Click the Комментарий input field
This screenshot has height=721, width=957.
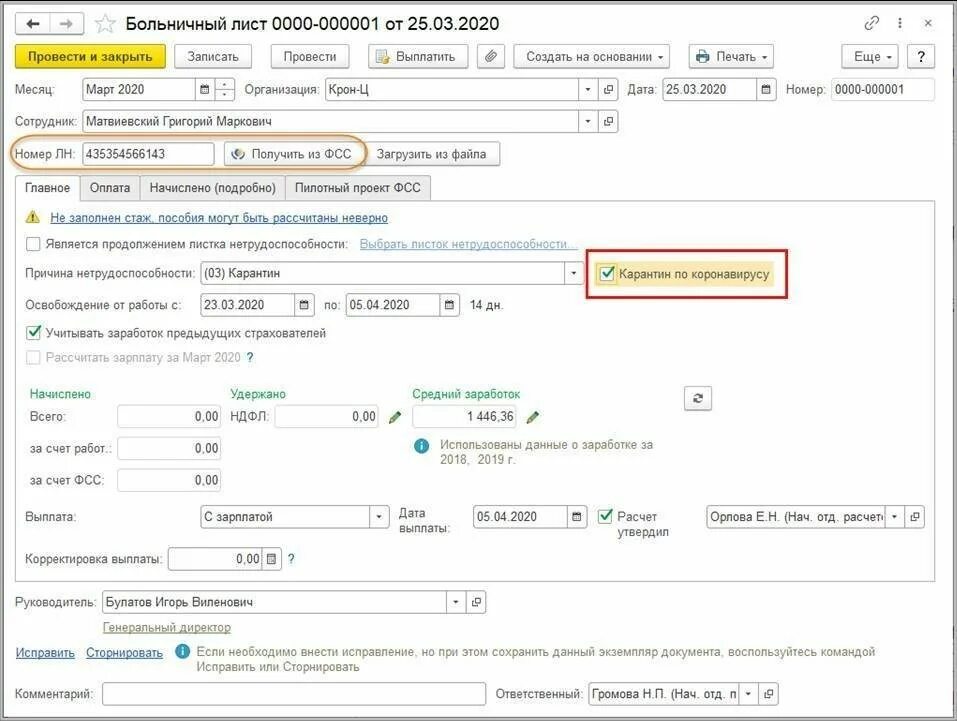pyautogui.click(x=294, y=694)
